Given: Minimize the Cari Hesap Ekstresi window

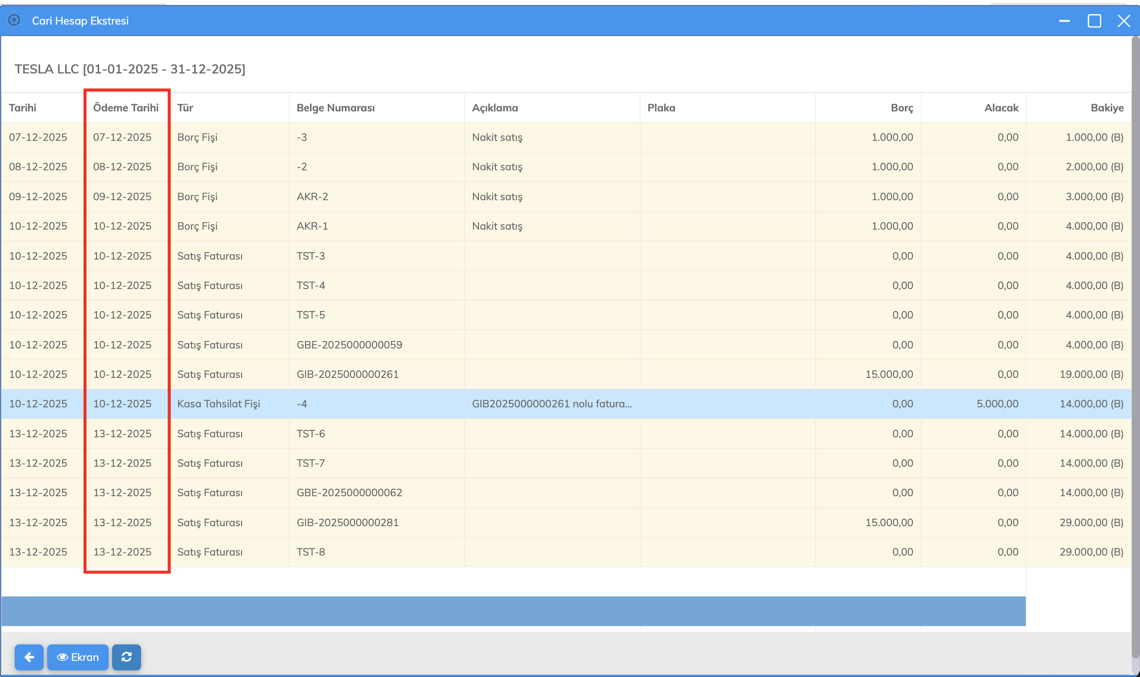Looking at the screenshot, I should 1066,21.
